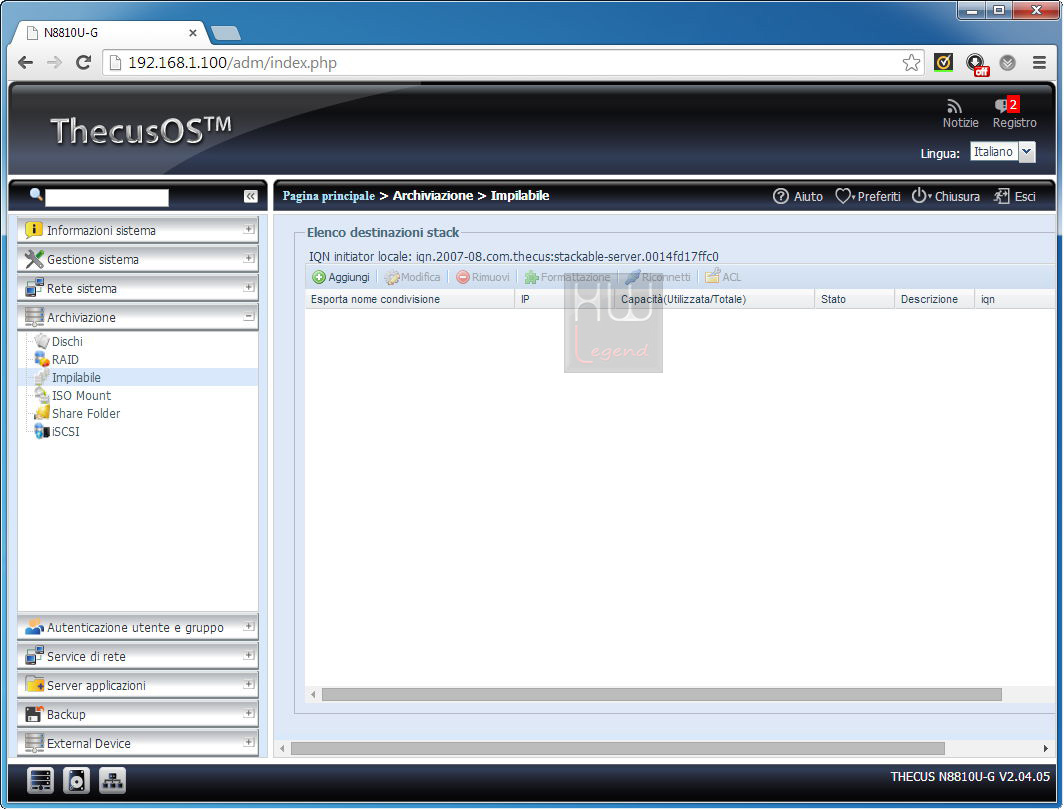Open the Chiusura shutdown menu
Viewport: 1064px width, 810px height.
[945, 196]
